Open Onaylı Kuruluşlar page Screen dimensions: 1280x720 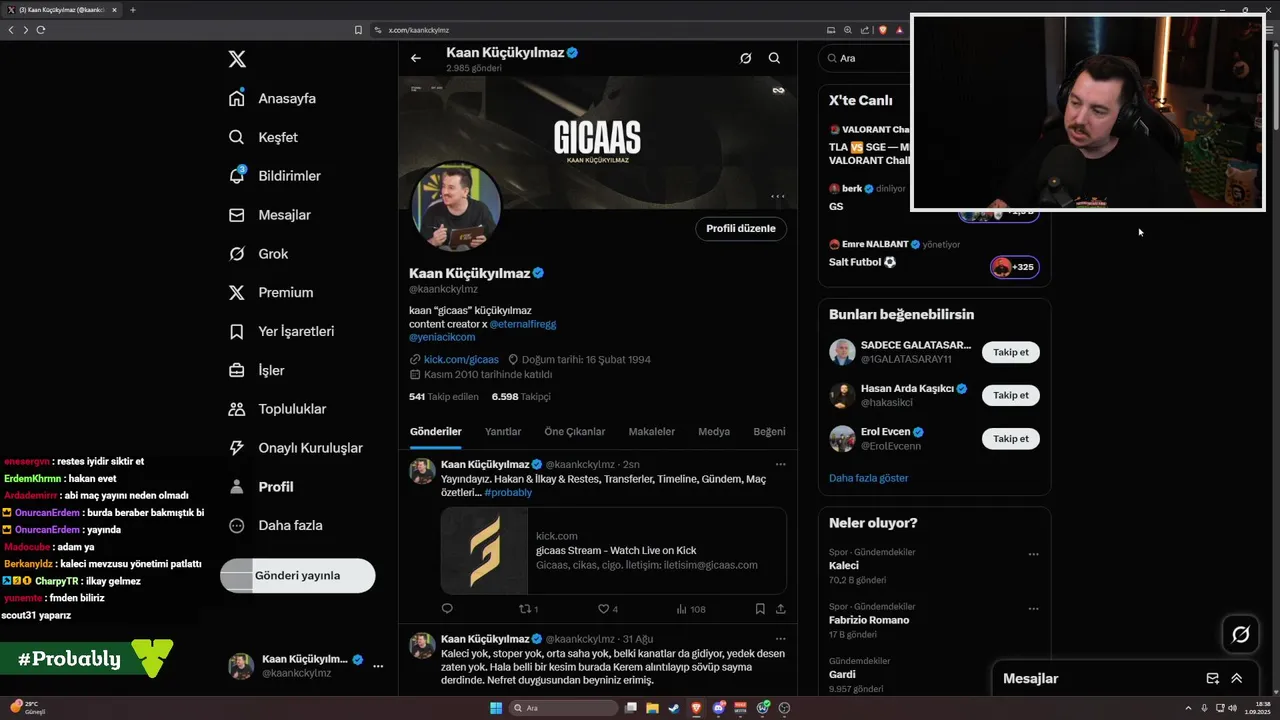pos(295,448)
